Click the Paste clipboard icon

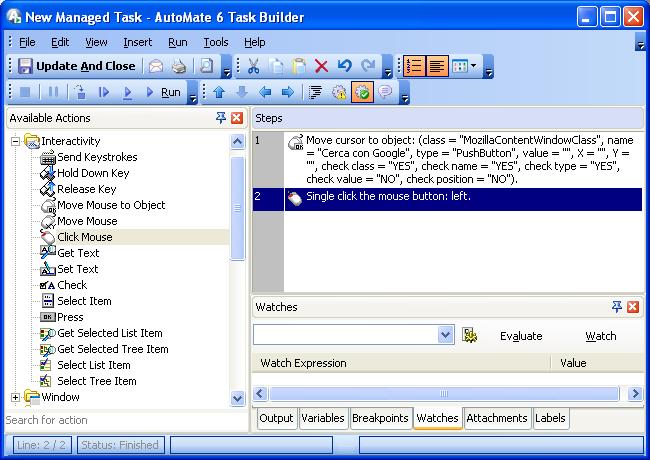[299, 66]
